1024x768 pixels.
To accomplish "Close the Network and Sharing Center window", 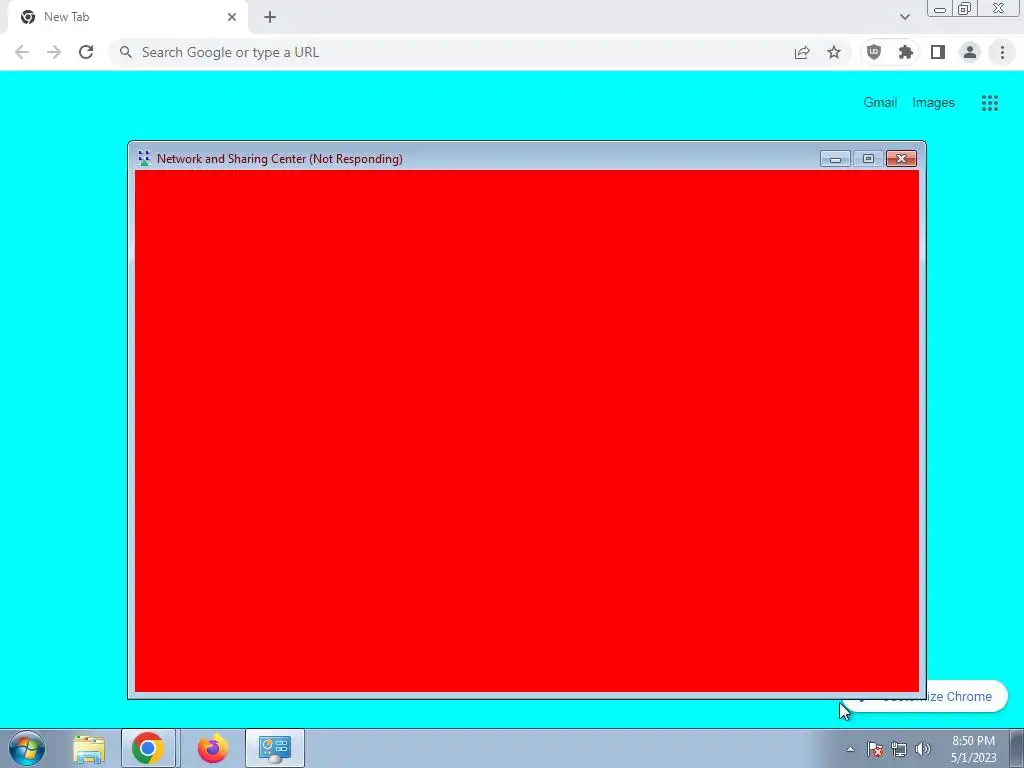I will click(x=901, y=159).
